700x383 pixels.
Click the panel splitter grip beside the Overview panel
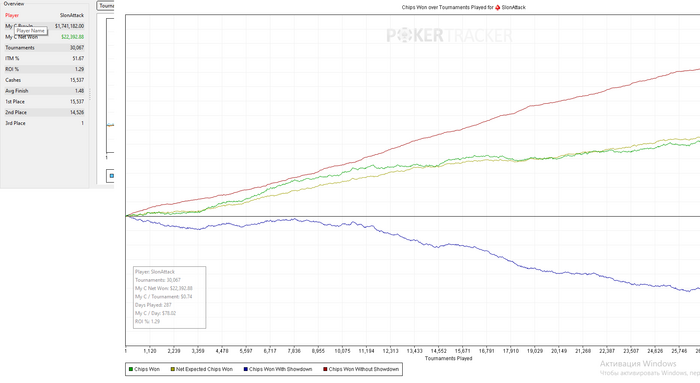pyautogui.click(x=90, y=94)
